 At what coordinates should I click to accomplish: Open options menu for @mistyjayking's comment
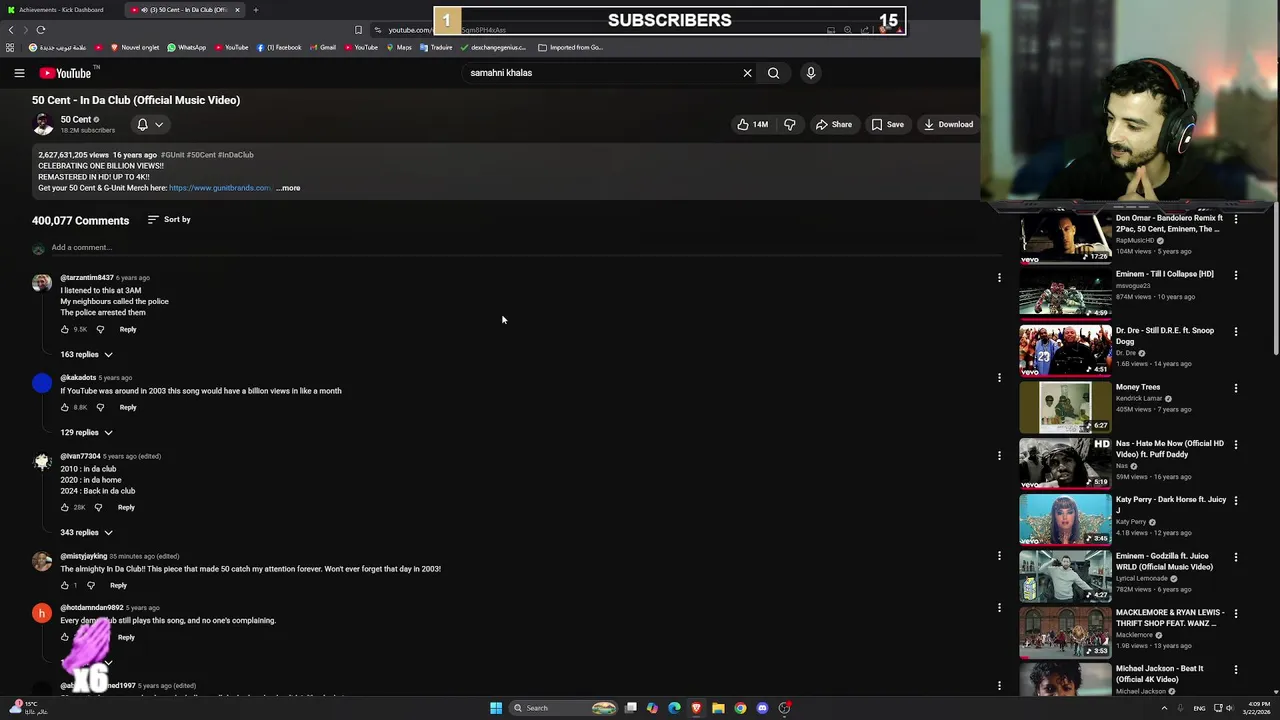coord(999,556)
